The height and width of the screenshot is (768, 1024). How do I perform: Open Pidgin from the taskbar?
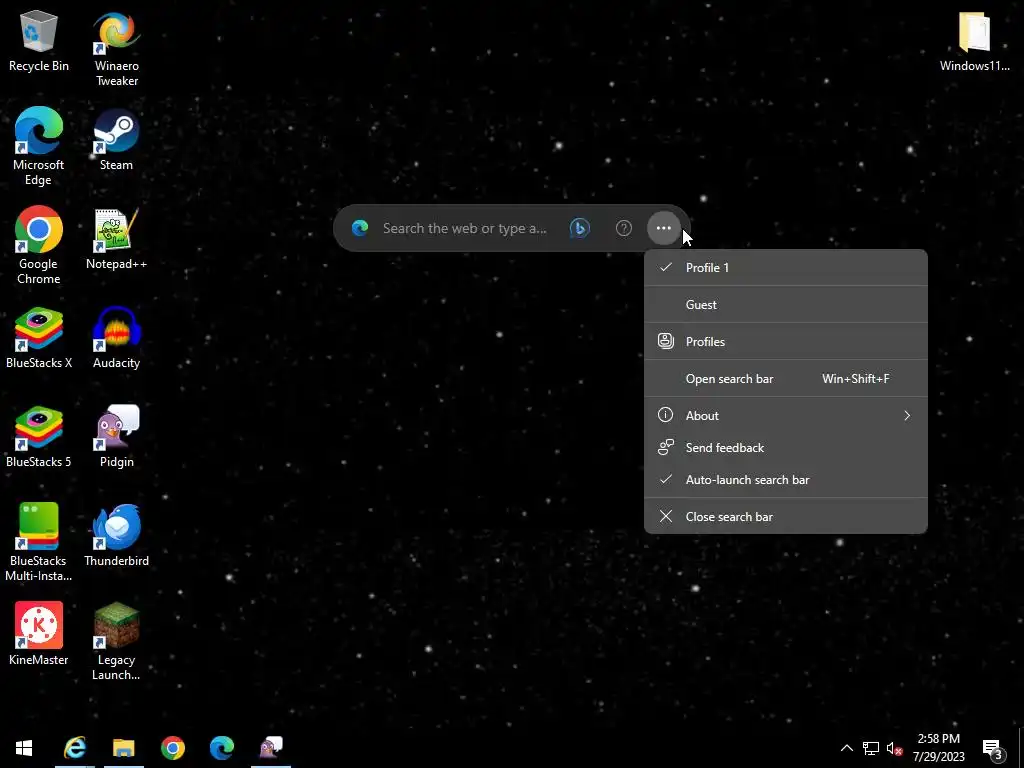[x=271, y=748]
